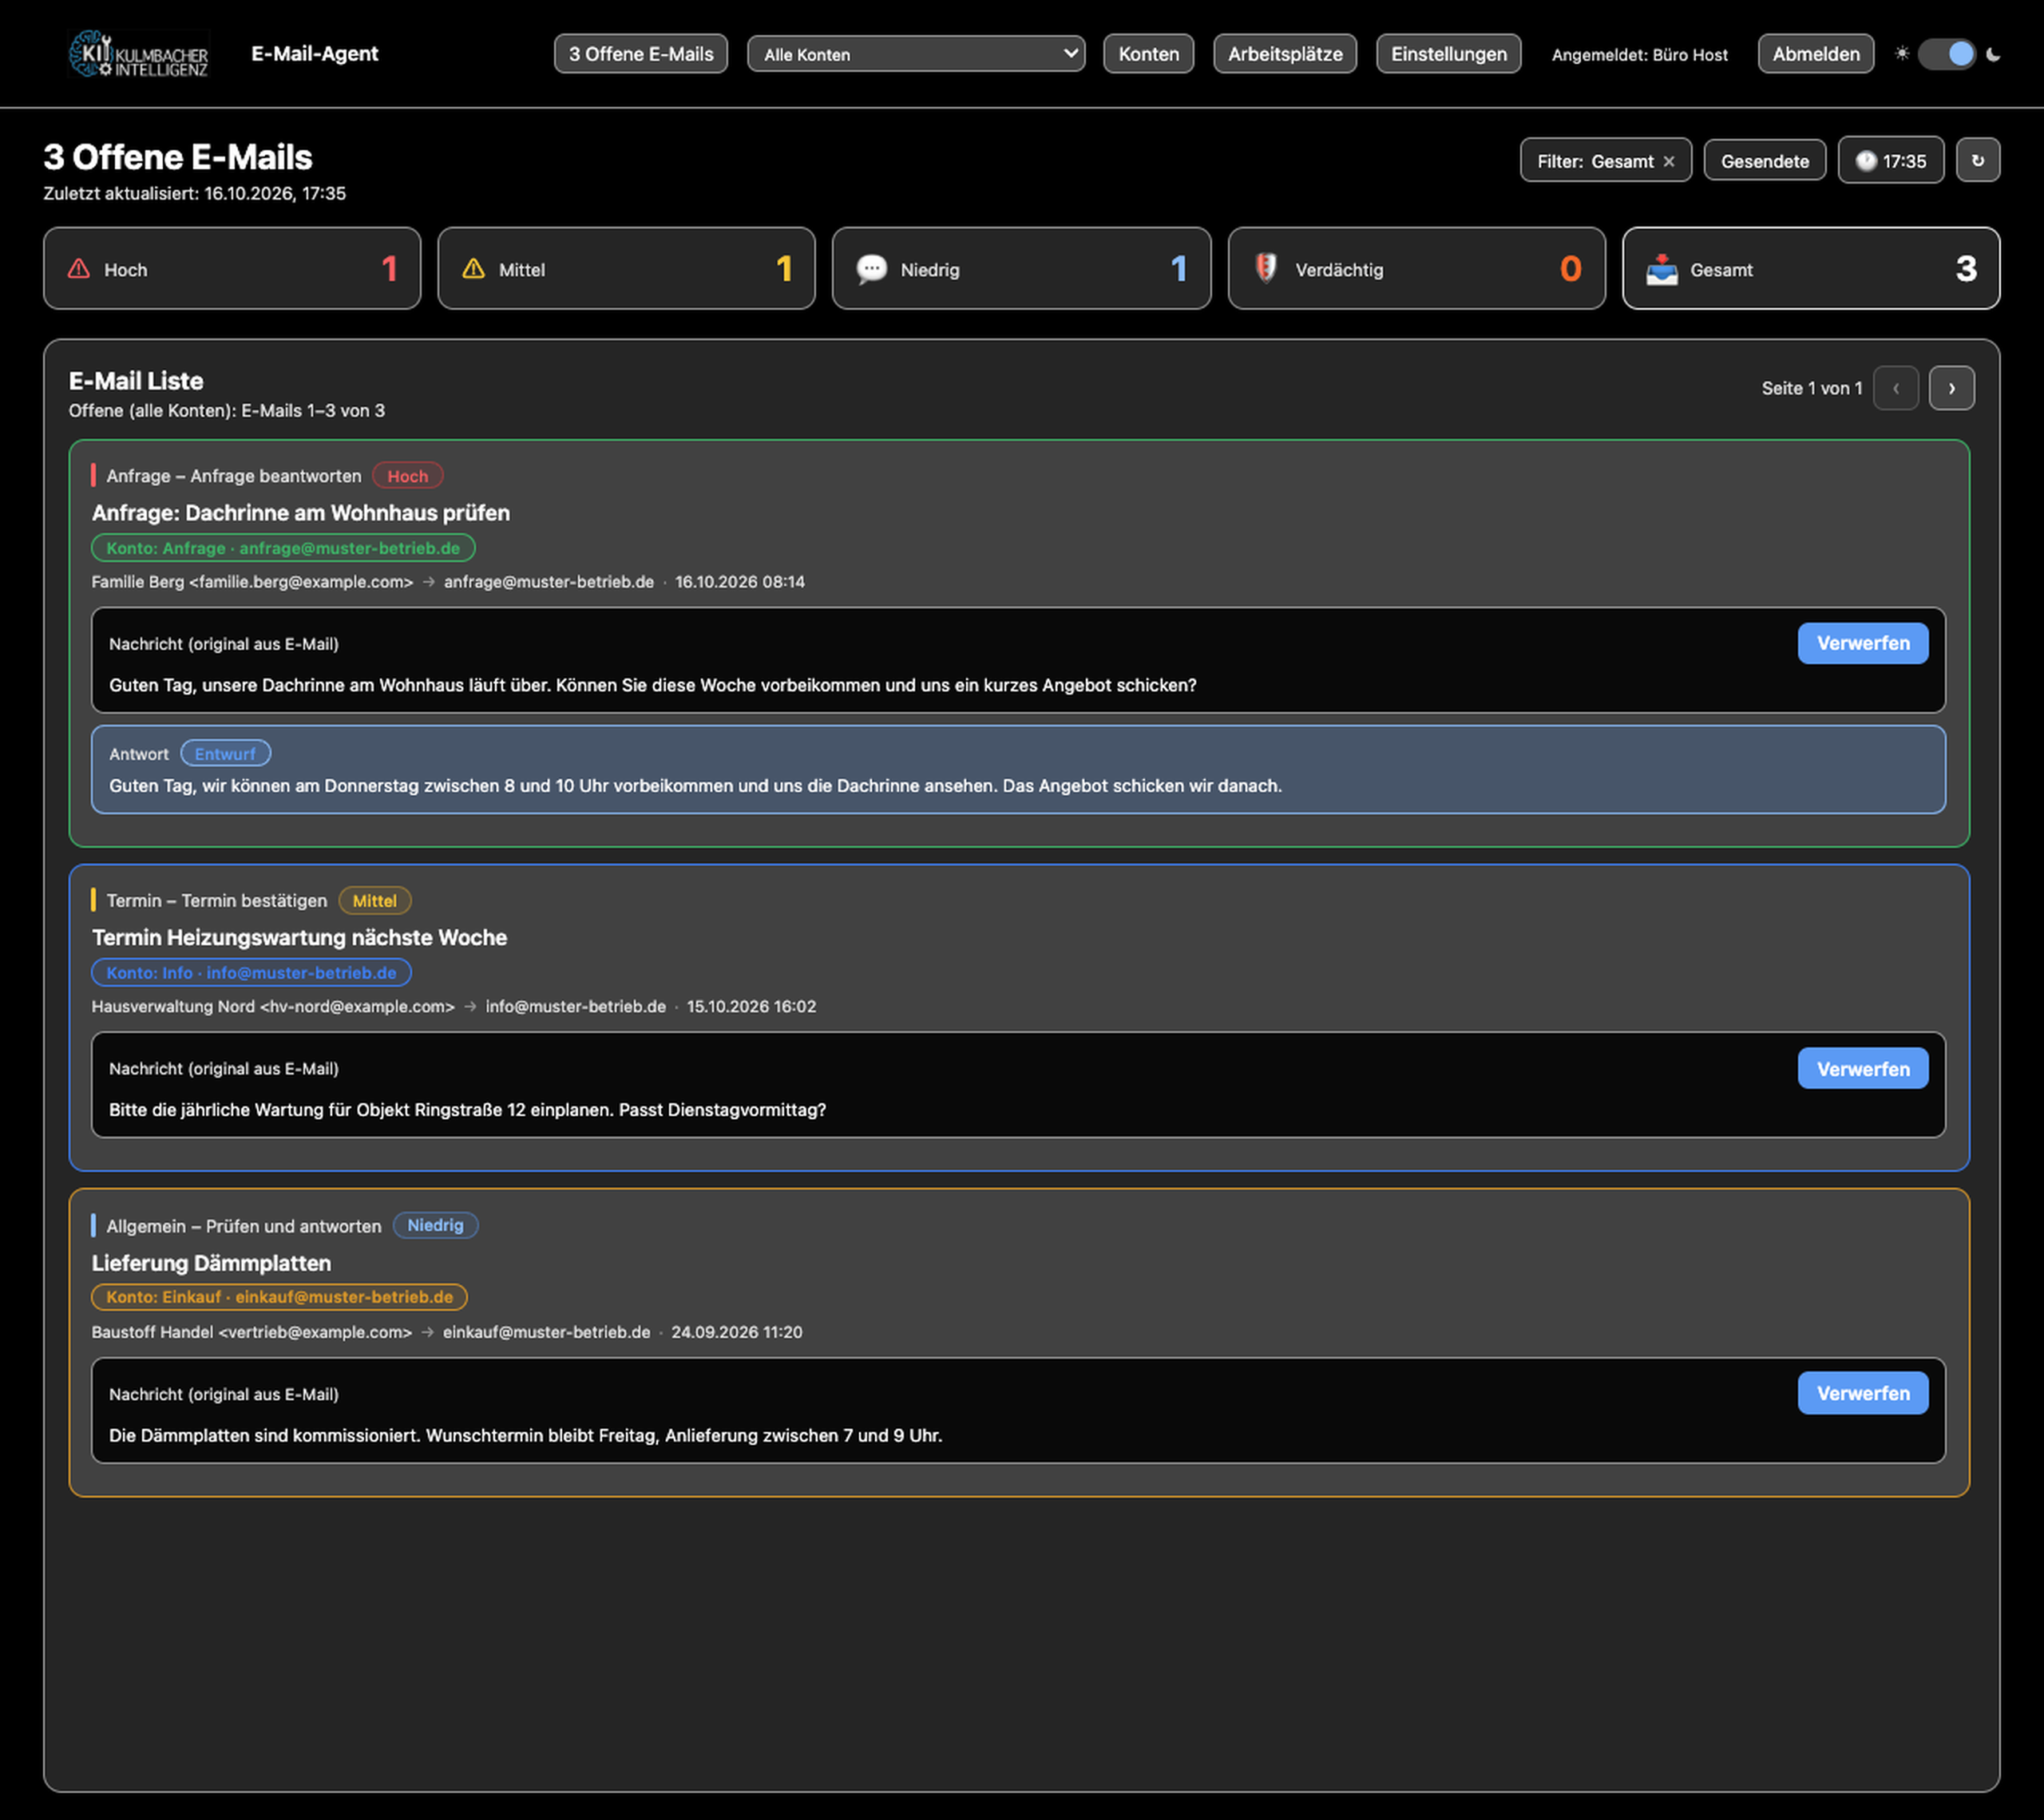The height and width of the screenshot is (1820, 2044).
Task: Log out with the Abmelden button
Action: click(1815, 54)
